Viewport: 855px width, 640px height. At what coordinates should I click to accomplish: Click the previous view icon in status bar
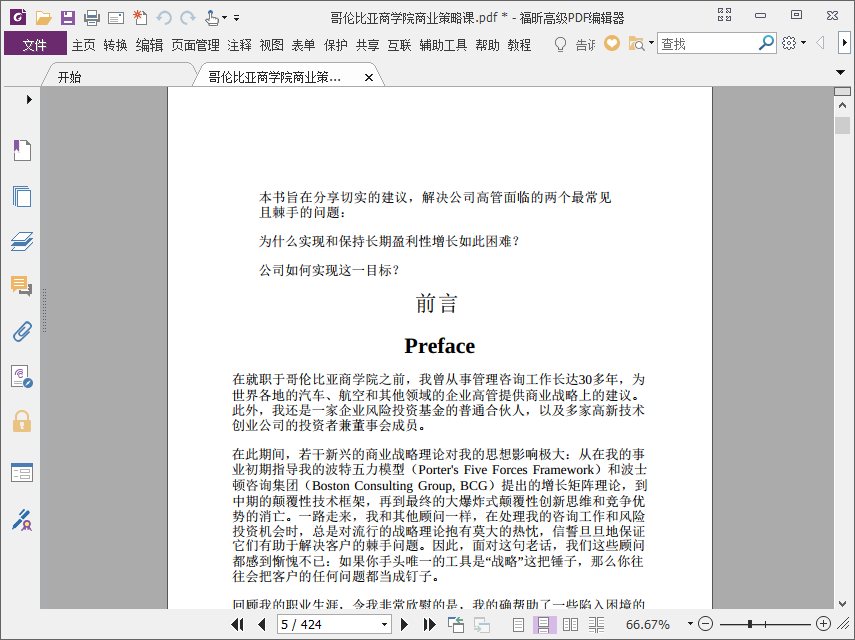(x=456, y=624)
